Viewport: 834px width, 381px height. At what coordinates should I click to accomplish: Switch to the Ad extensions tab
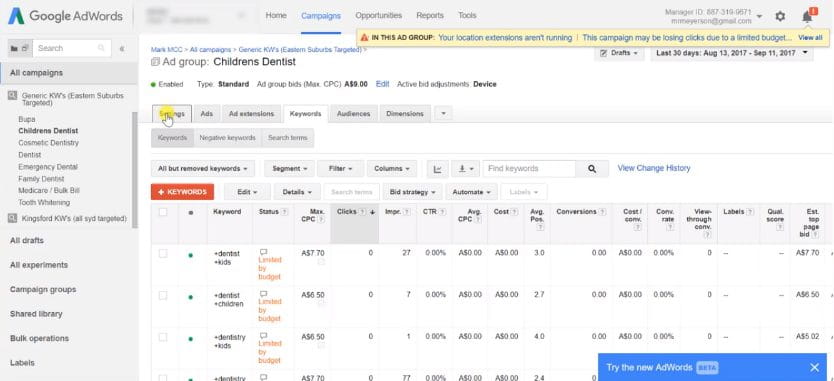[251, 114]
